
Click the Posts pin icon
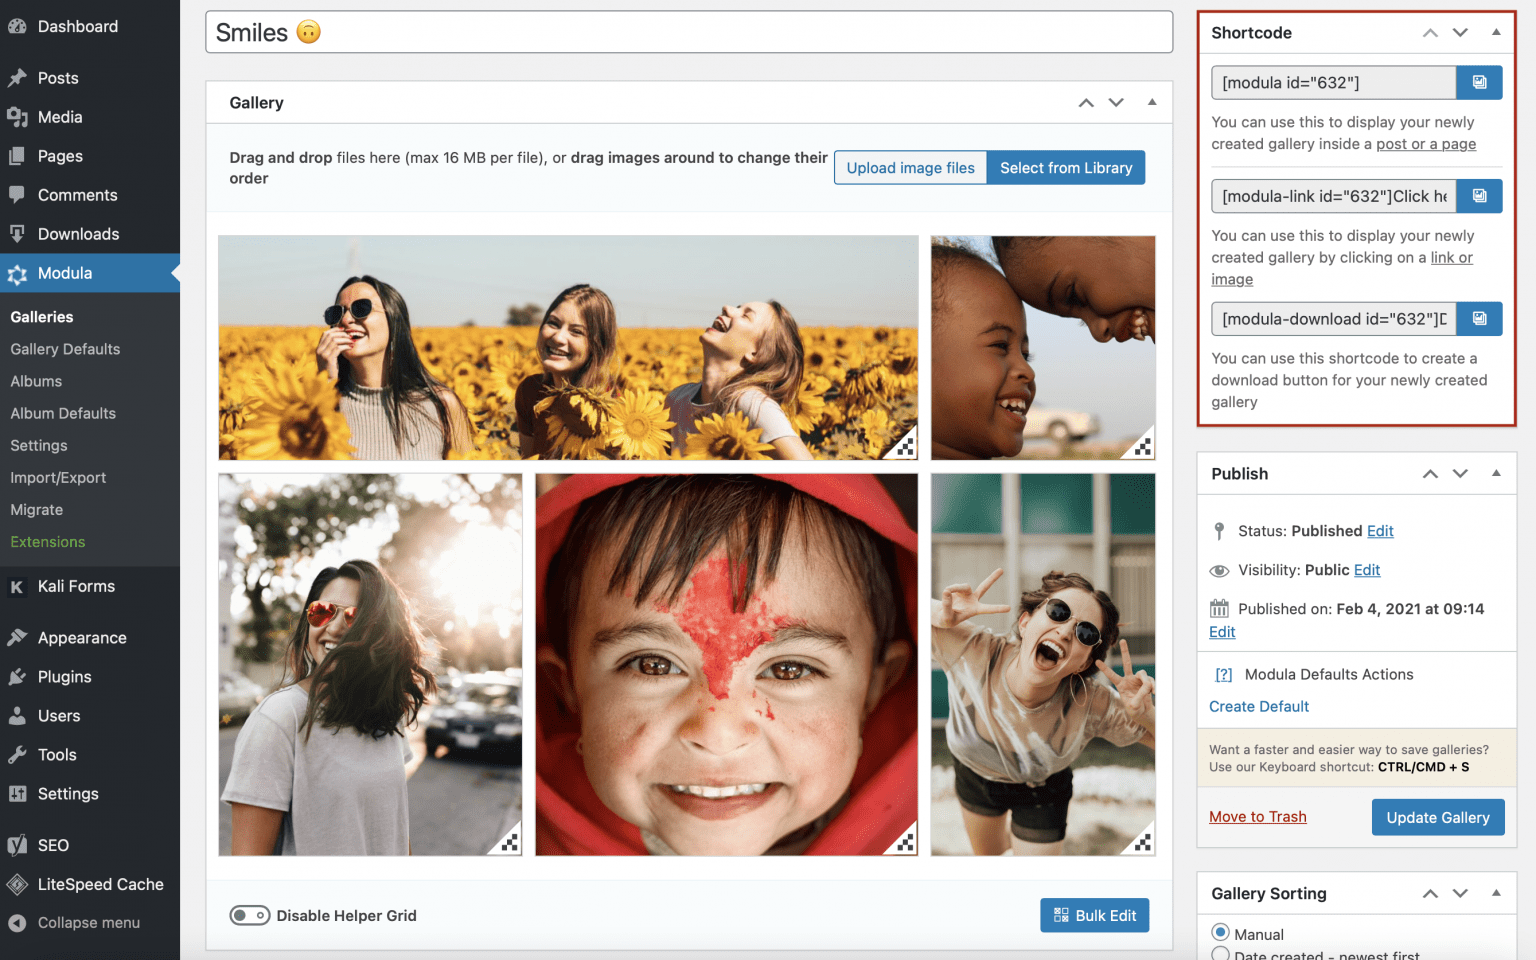click(x=17, y=78)
